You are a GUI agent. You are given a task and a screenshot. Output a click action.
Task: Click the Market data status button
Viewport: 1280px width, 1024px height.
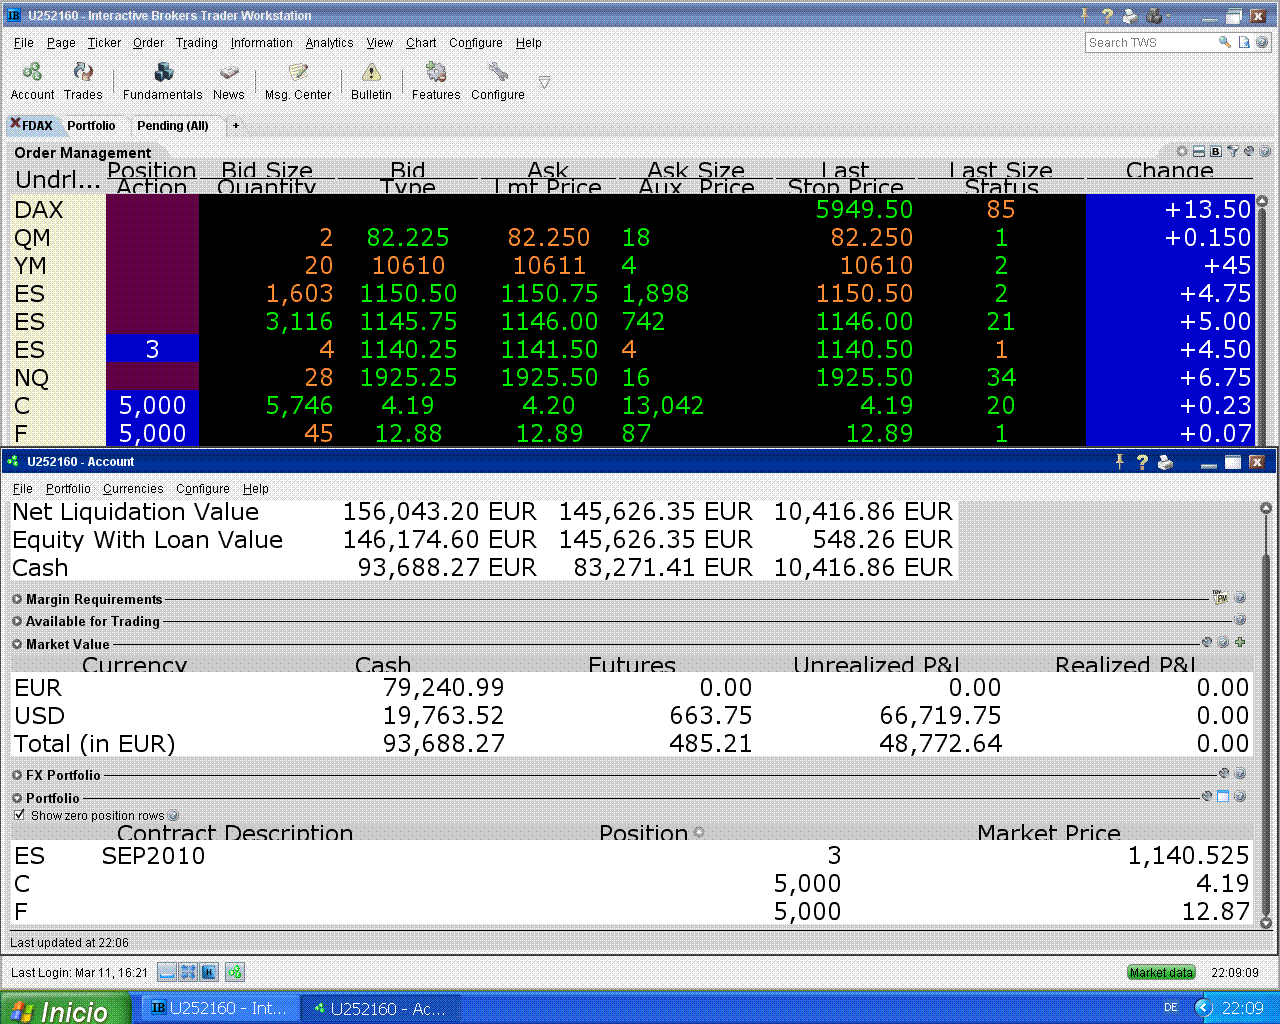(x=1160, y=972)
